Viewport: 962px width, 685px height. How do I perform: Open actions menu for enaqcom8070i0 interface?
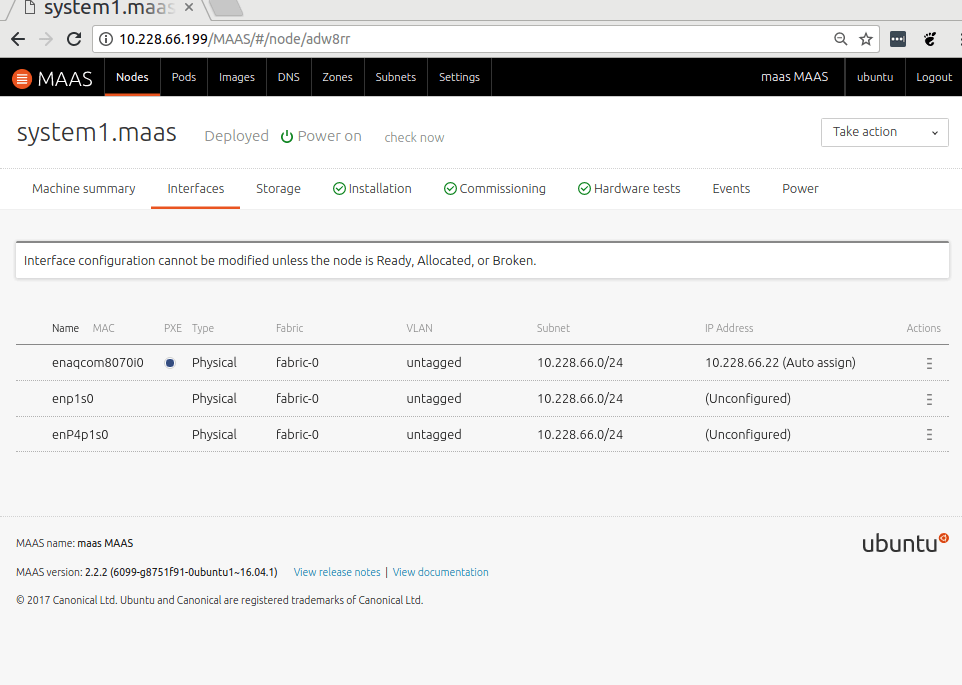(929, 363)
